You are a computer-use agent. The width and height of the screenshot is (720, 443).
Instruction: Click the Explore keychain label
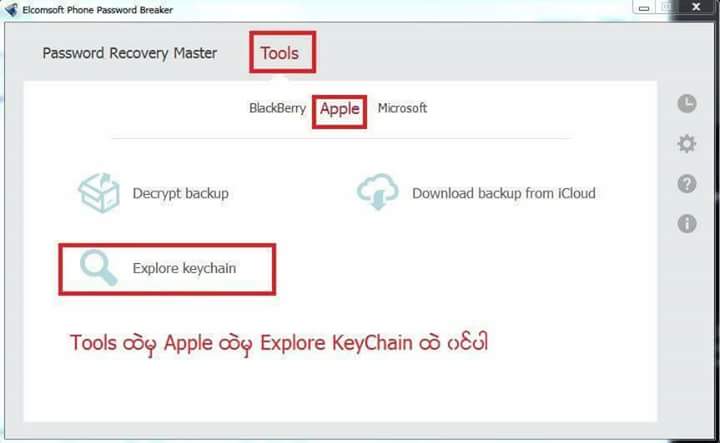pyautogui.click(x=184, y=268)
